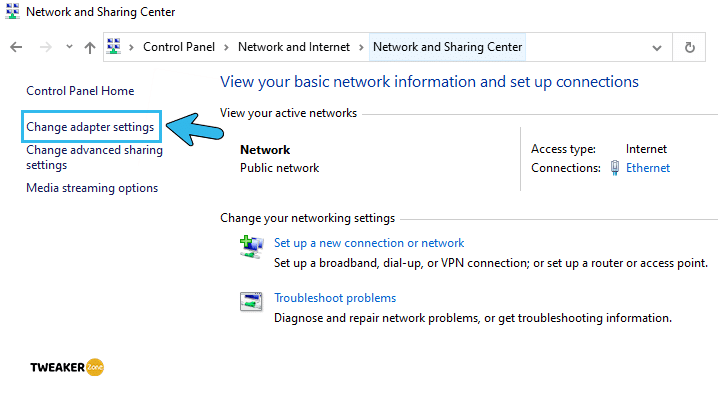Open Control Panel Home link
Viewport: 718px width, 401px height.
tap(80, 91)
